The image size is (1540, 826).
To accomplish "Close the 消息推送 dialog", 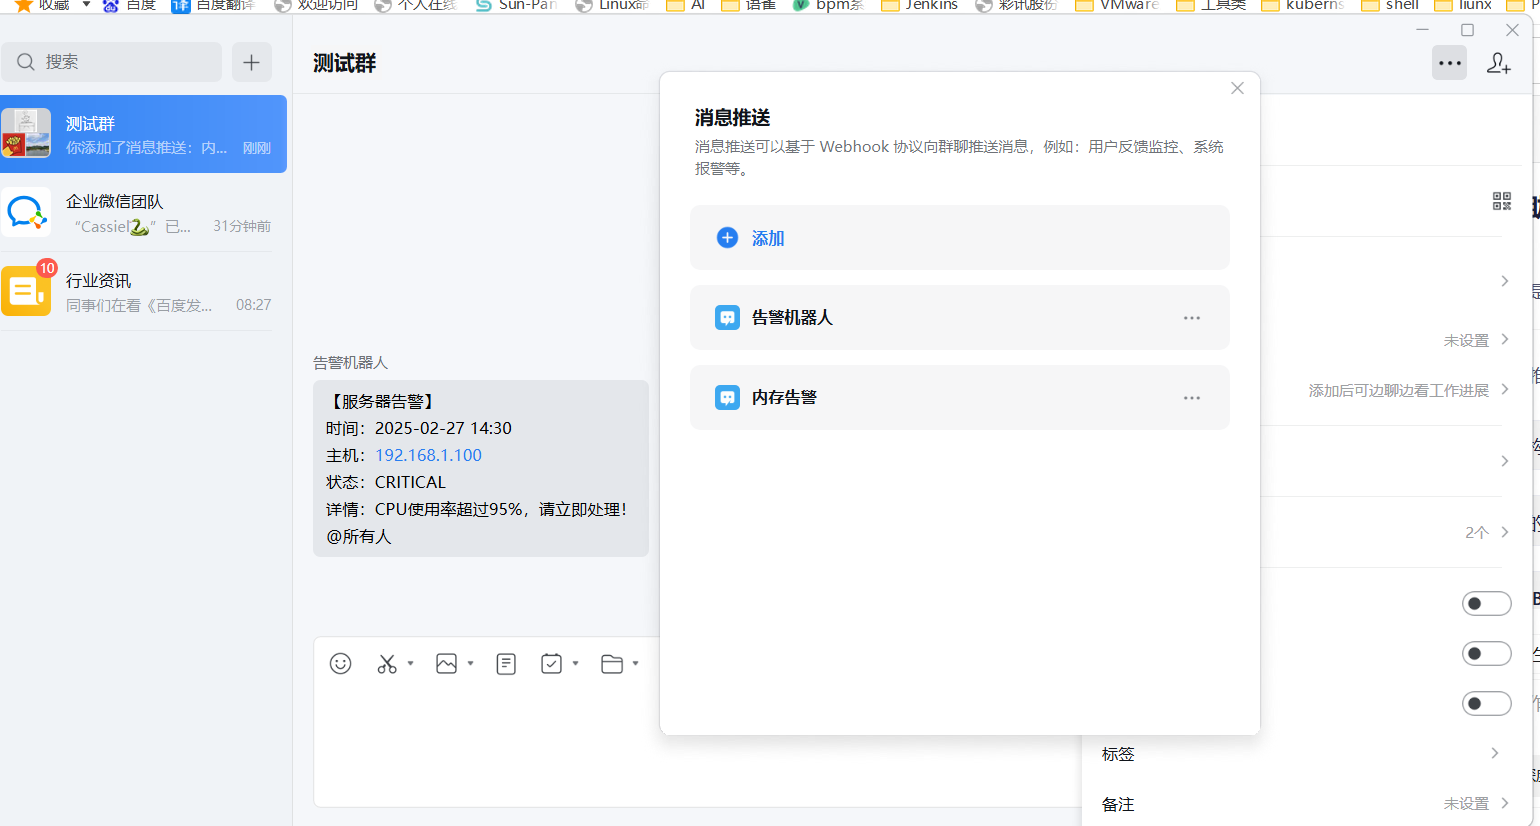I will click(x=1237, y=88).
